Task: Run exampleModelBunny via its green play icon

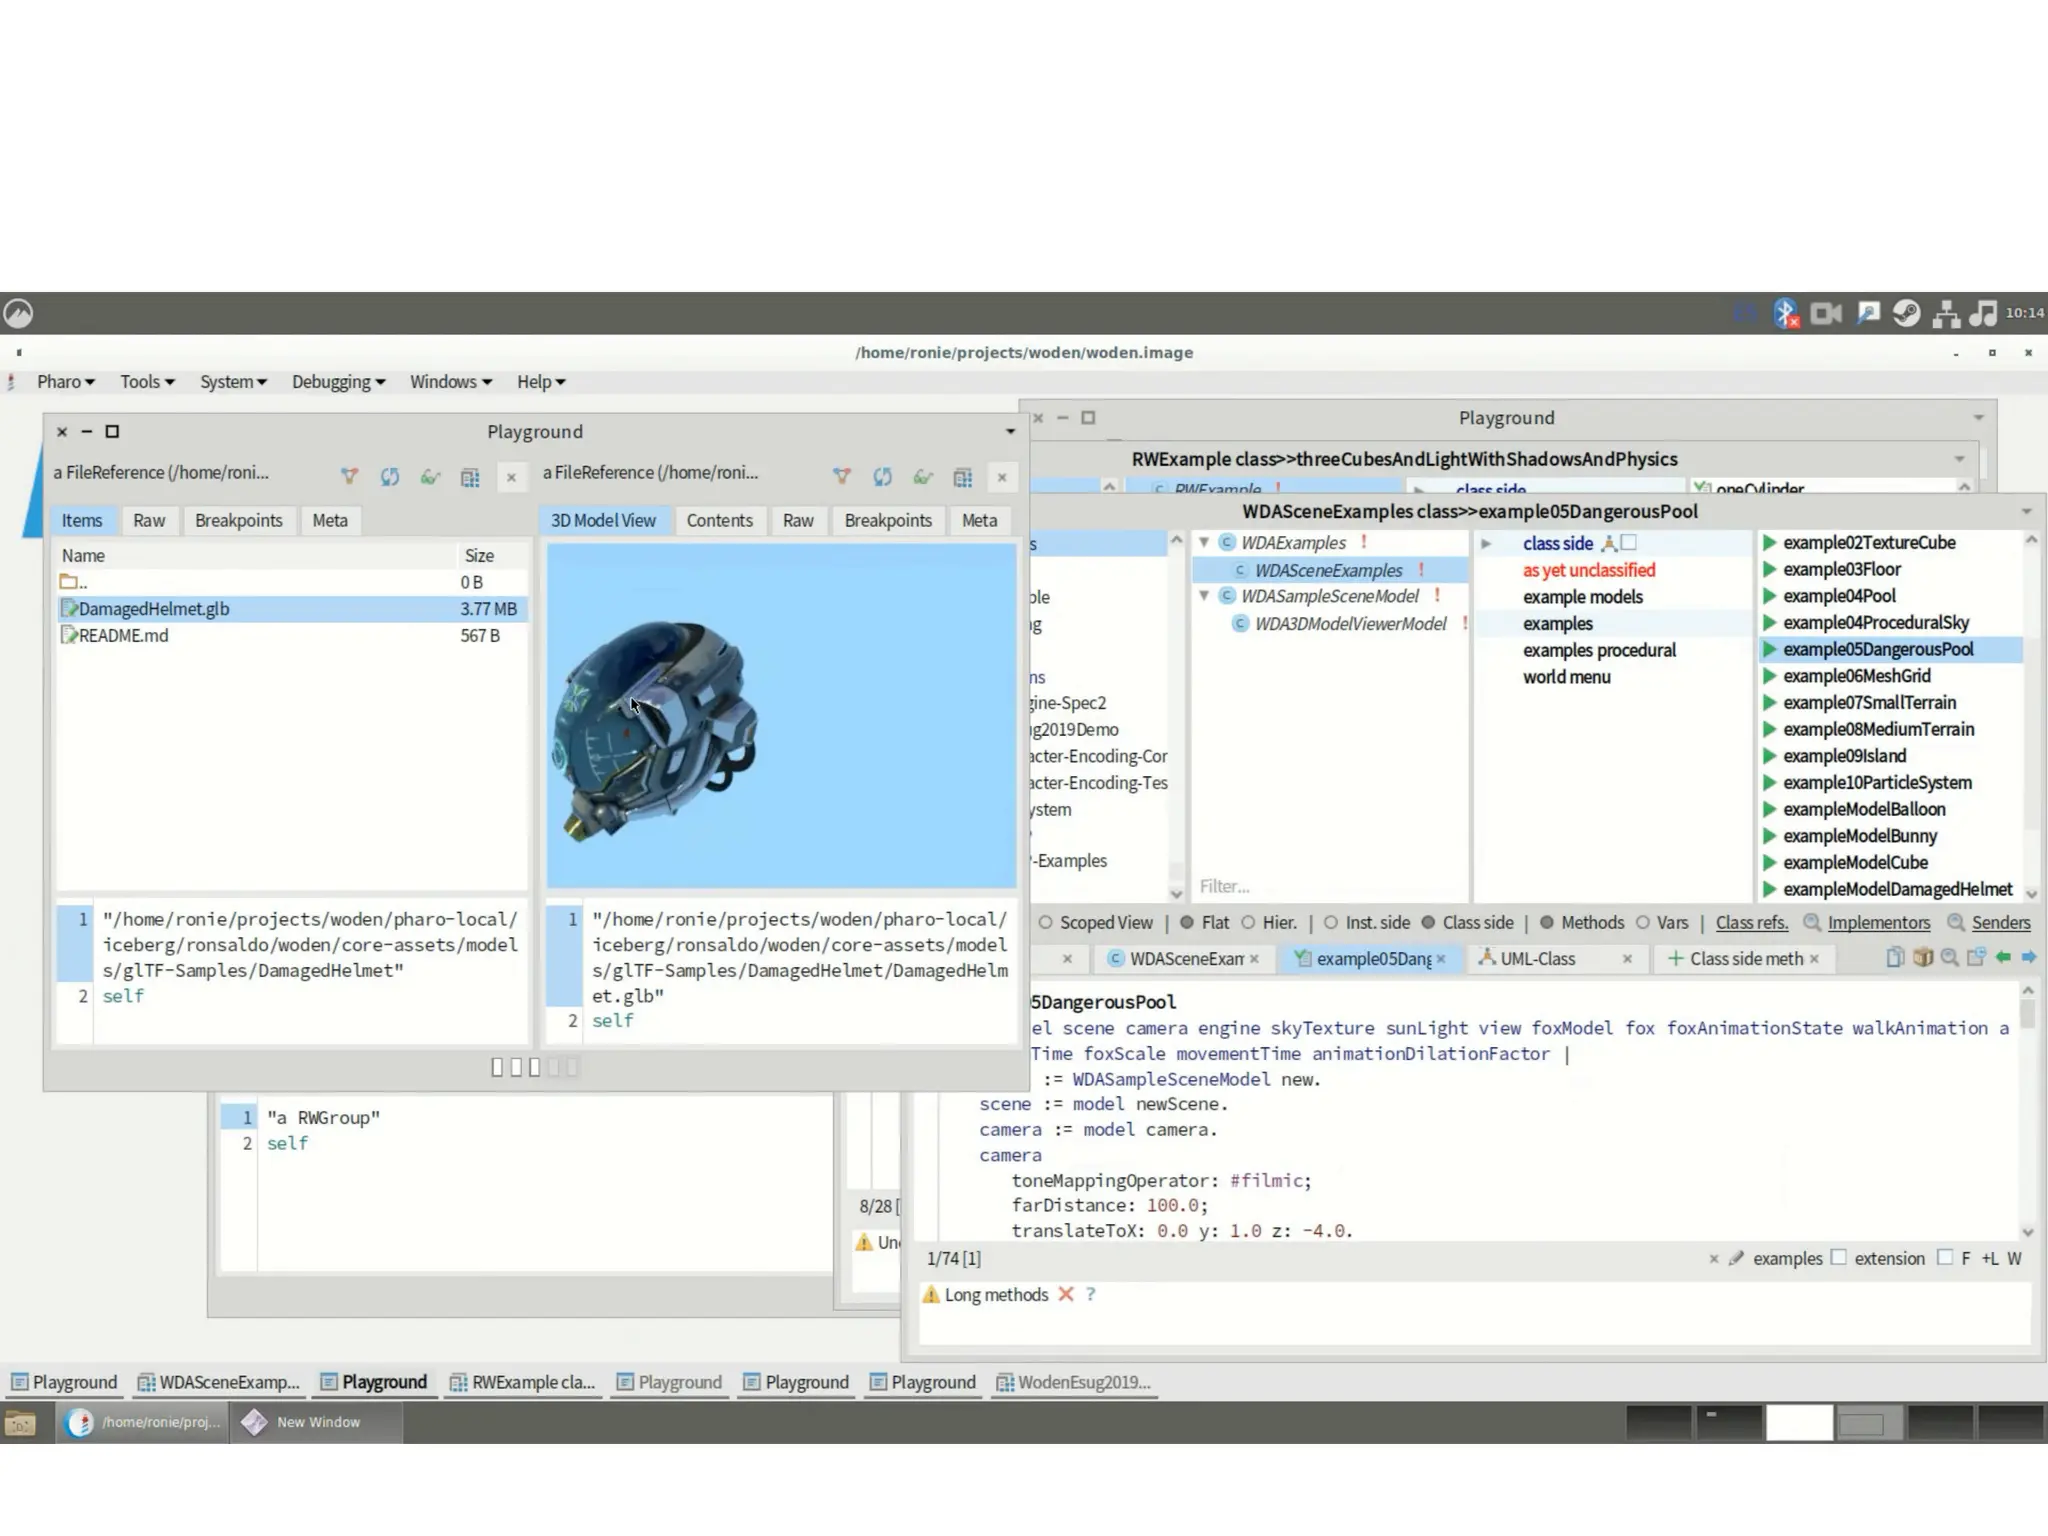Action: coord(1769,836)
